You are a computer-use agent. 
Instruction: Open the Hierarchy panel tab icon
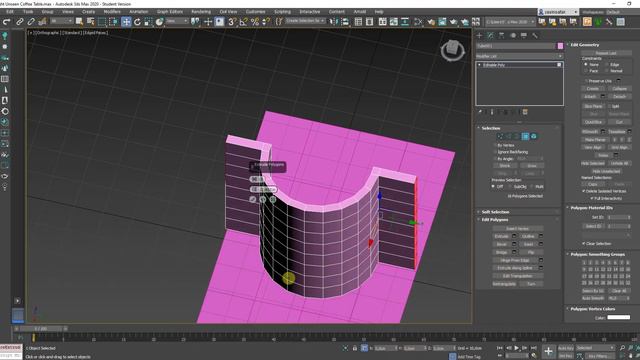pyautogui.click(x=502, y=36)
